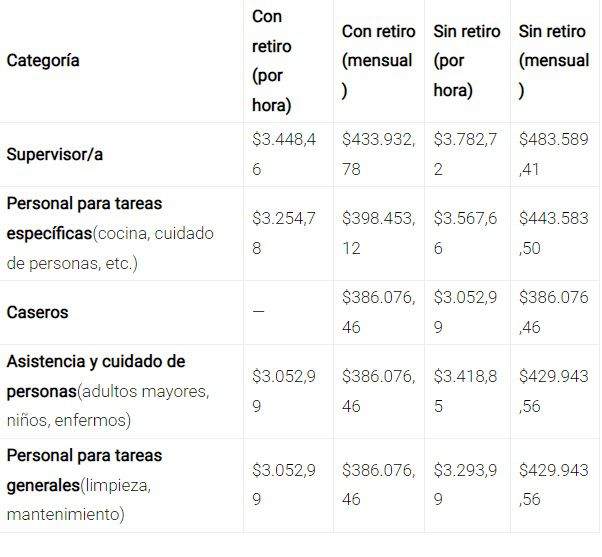Select the $433.932,78 monthly value
The height and width of the screenshot is (557, 602).
coord(378,154)
